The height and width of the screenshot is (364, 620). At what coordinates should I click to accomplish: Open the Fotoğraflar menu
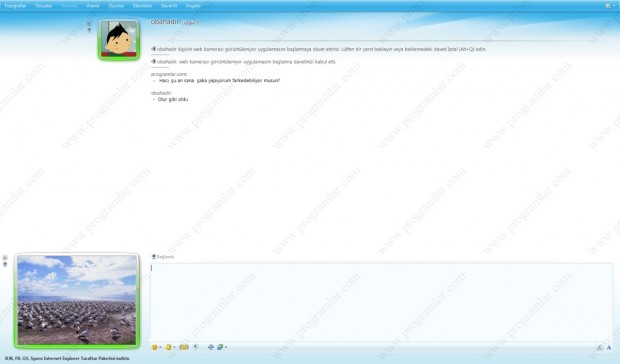click(x=15, y=6)
